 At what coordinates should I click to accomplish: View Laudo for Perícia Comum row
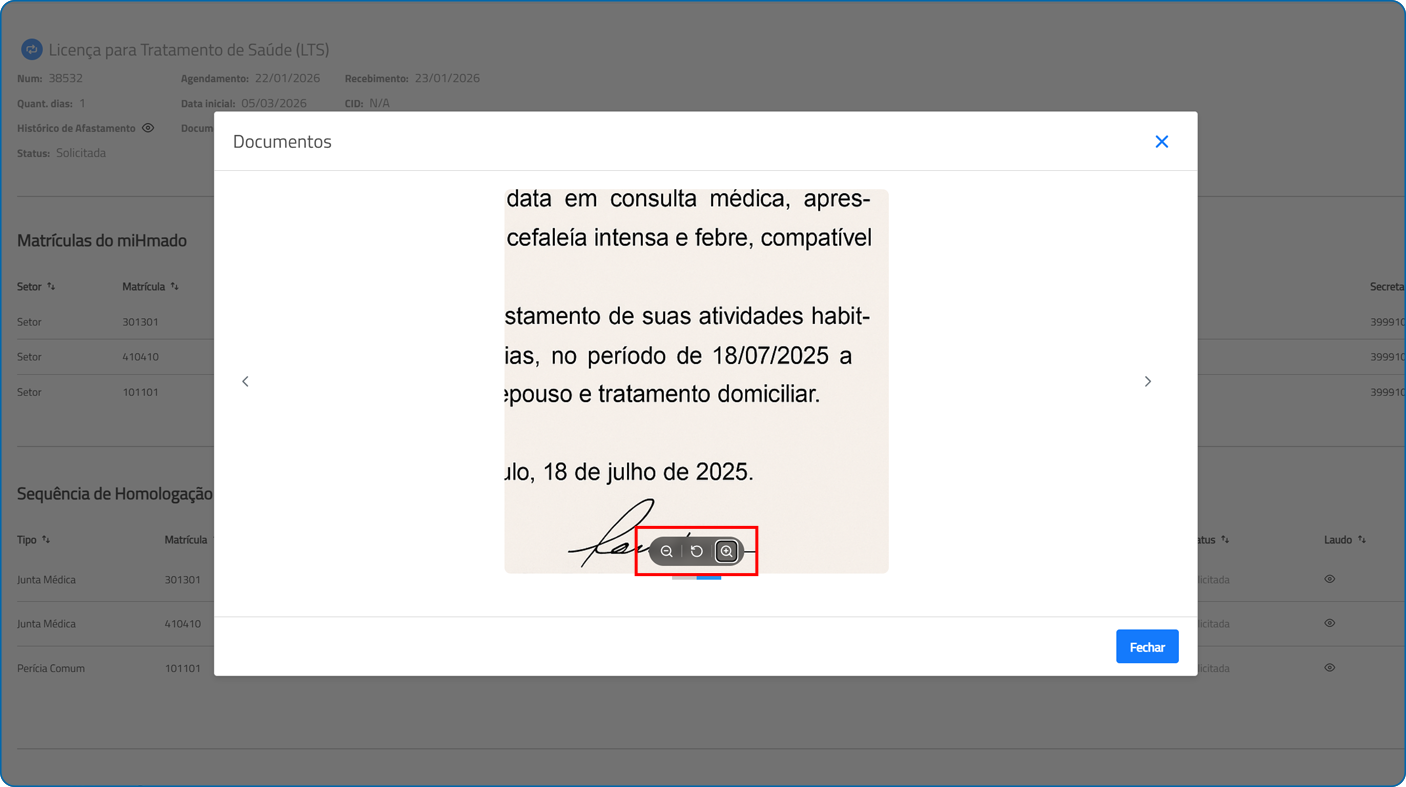(x=1329, y=668)
